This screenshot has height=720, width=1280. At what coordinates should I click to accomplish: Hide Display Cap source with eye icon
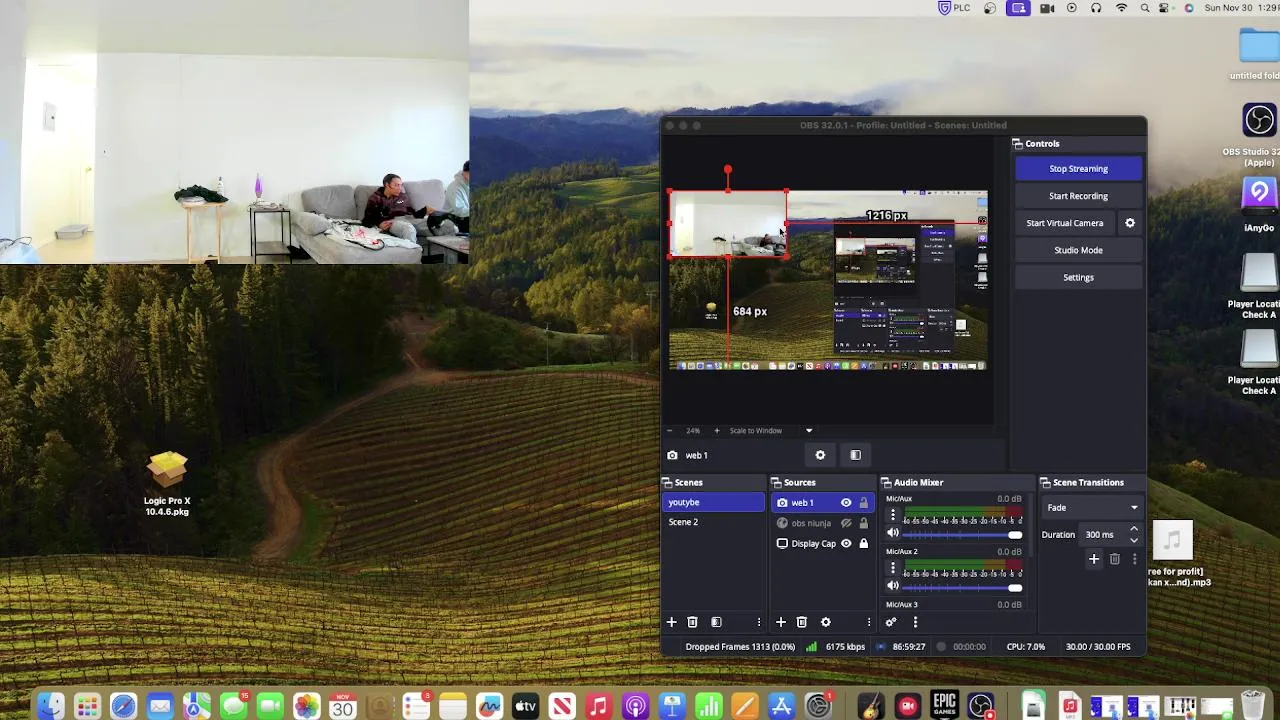click(846, 544)
